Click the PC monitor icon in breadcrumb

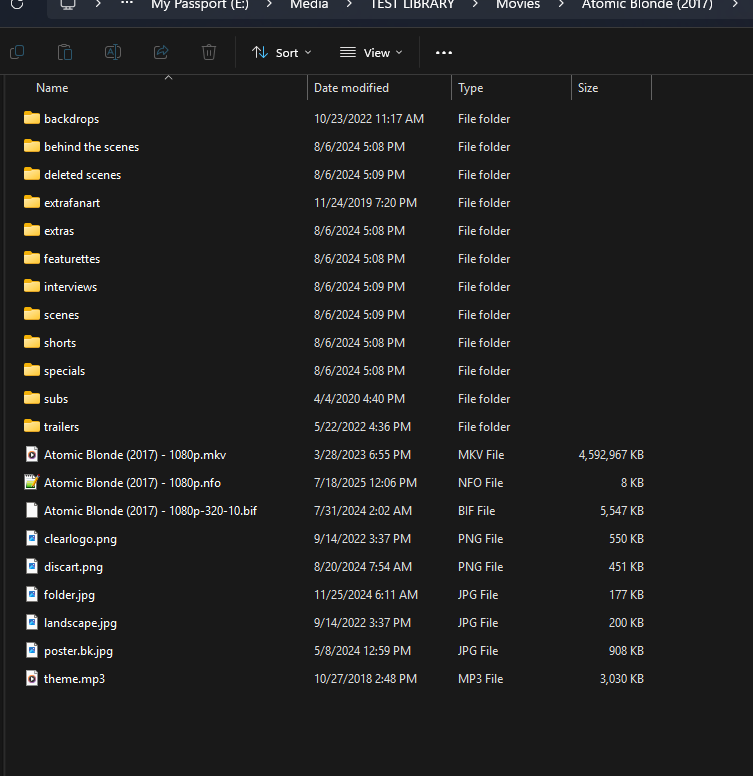click(68, 5)
